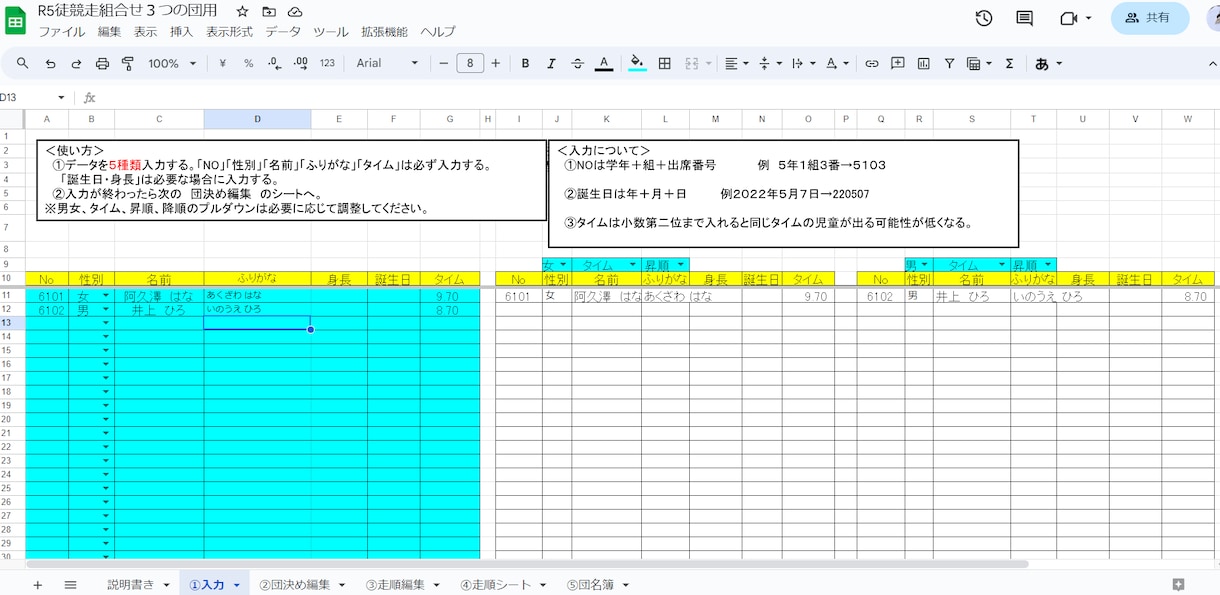
Task: Open the 表示形式 menu
Action: click(x=230, y=32)
